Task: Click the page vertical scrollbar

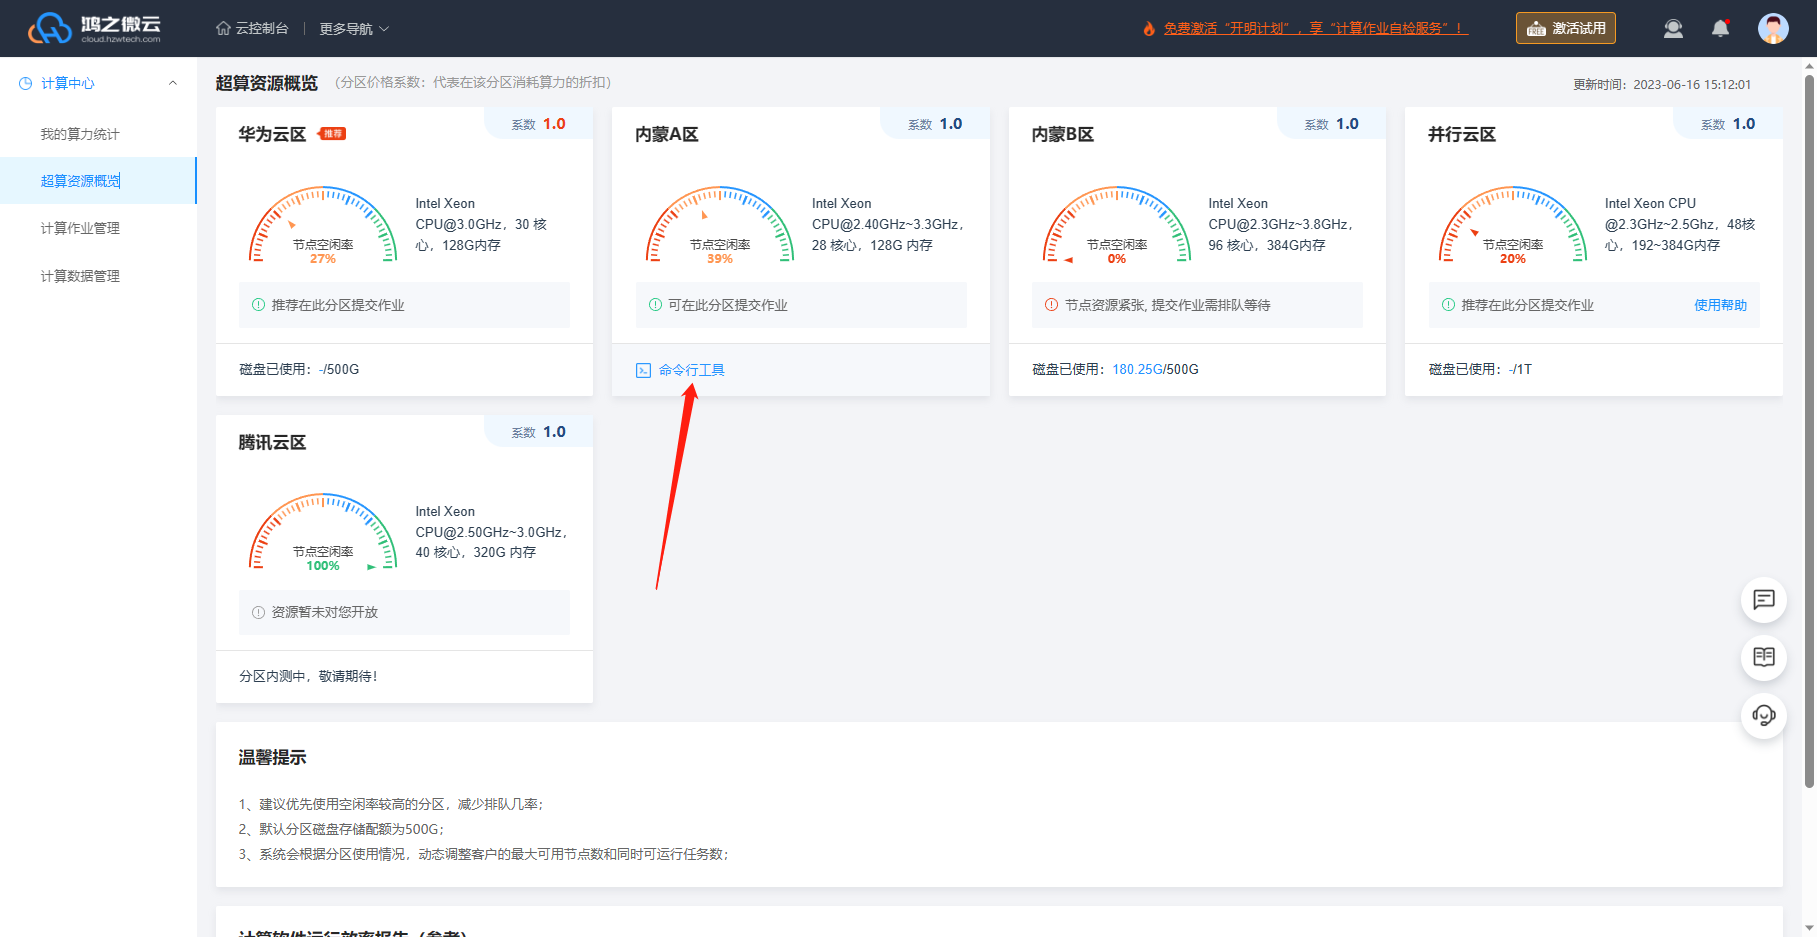Action: pyautogui.click(x=1808, y=430)
